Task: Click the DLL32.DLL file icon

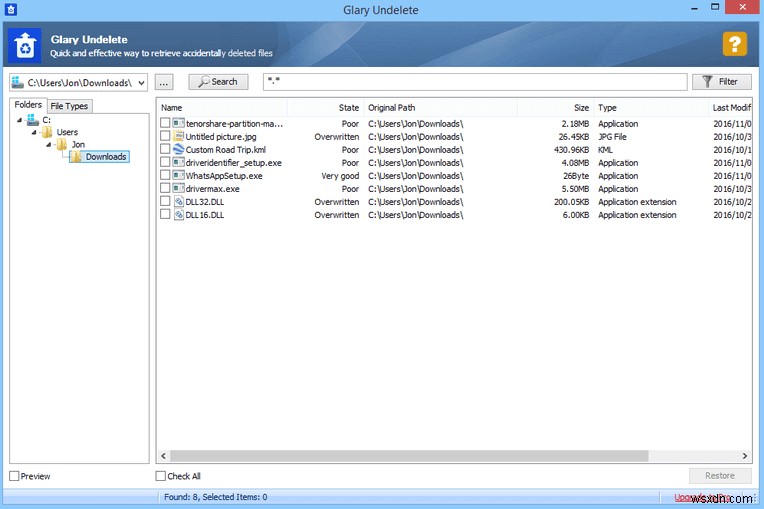Action: pos(178,201)
